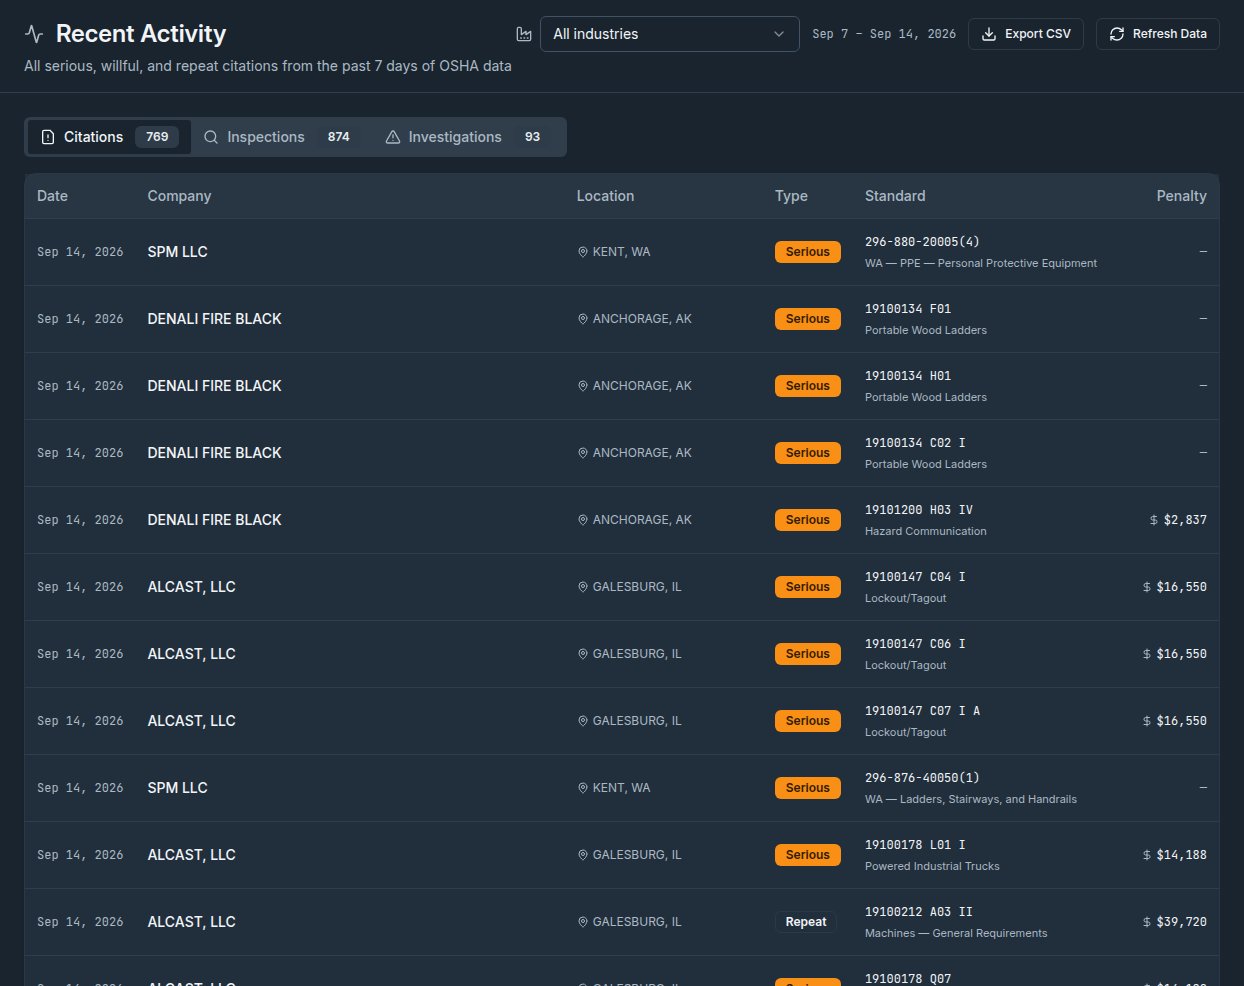Switch to the Inspections tab
The width and height of the screenshot is (1244, 986).
tap(277, 137)
